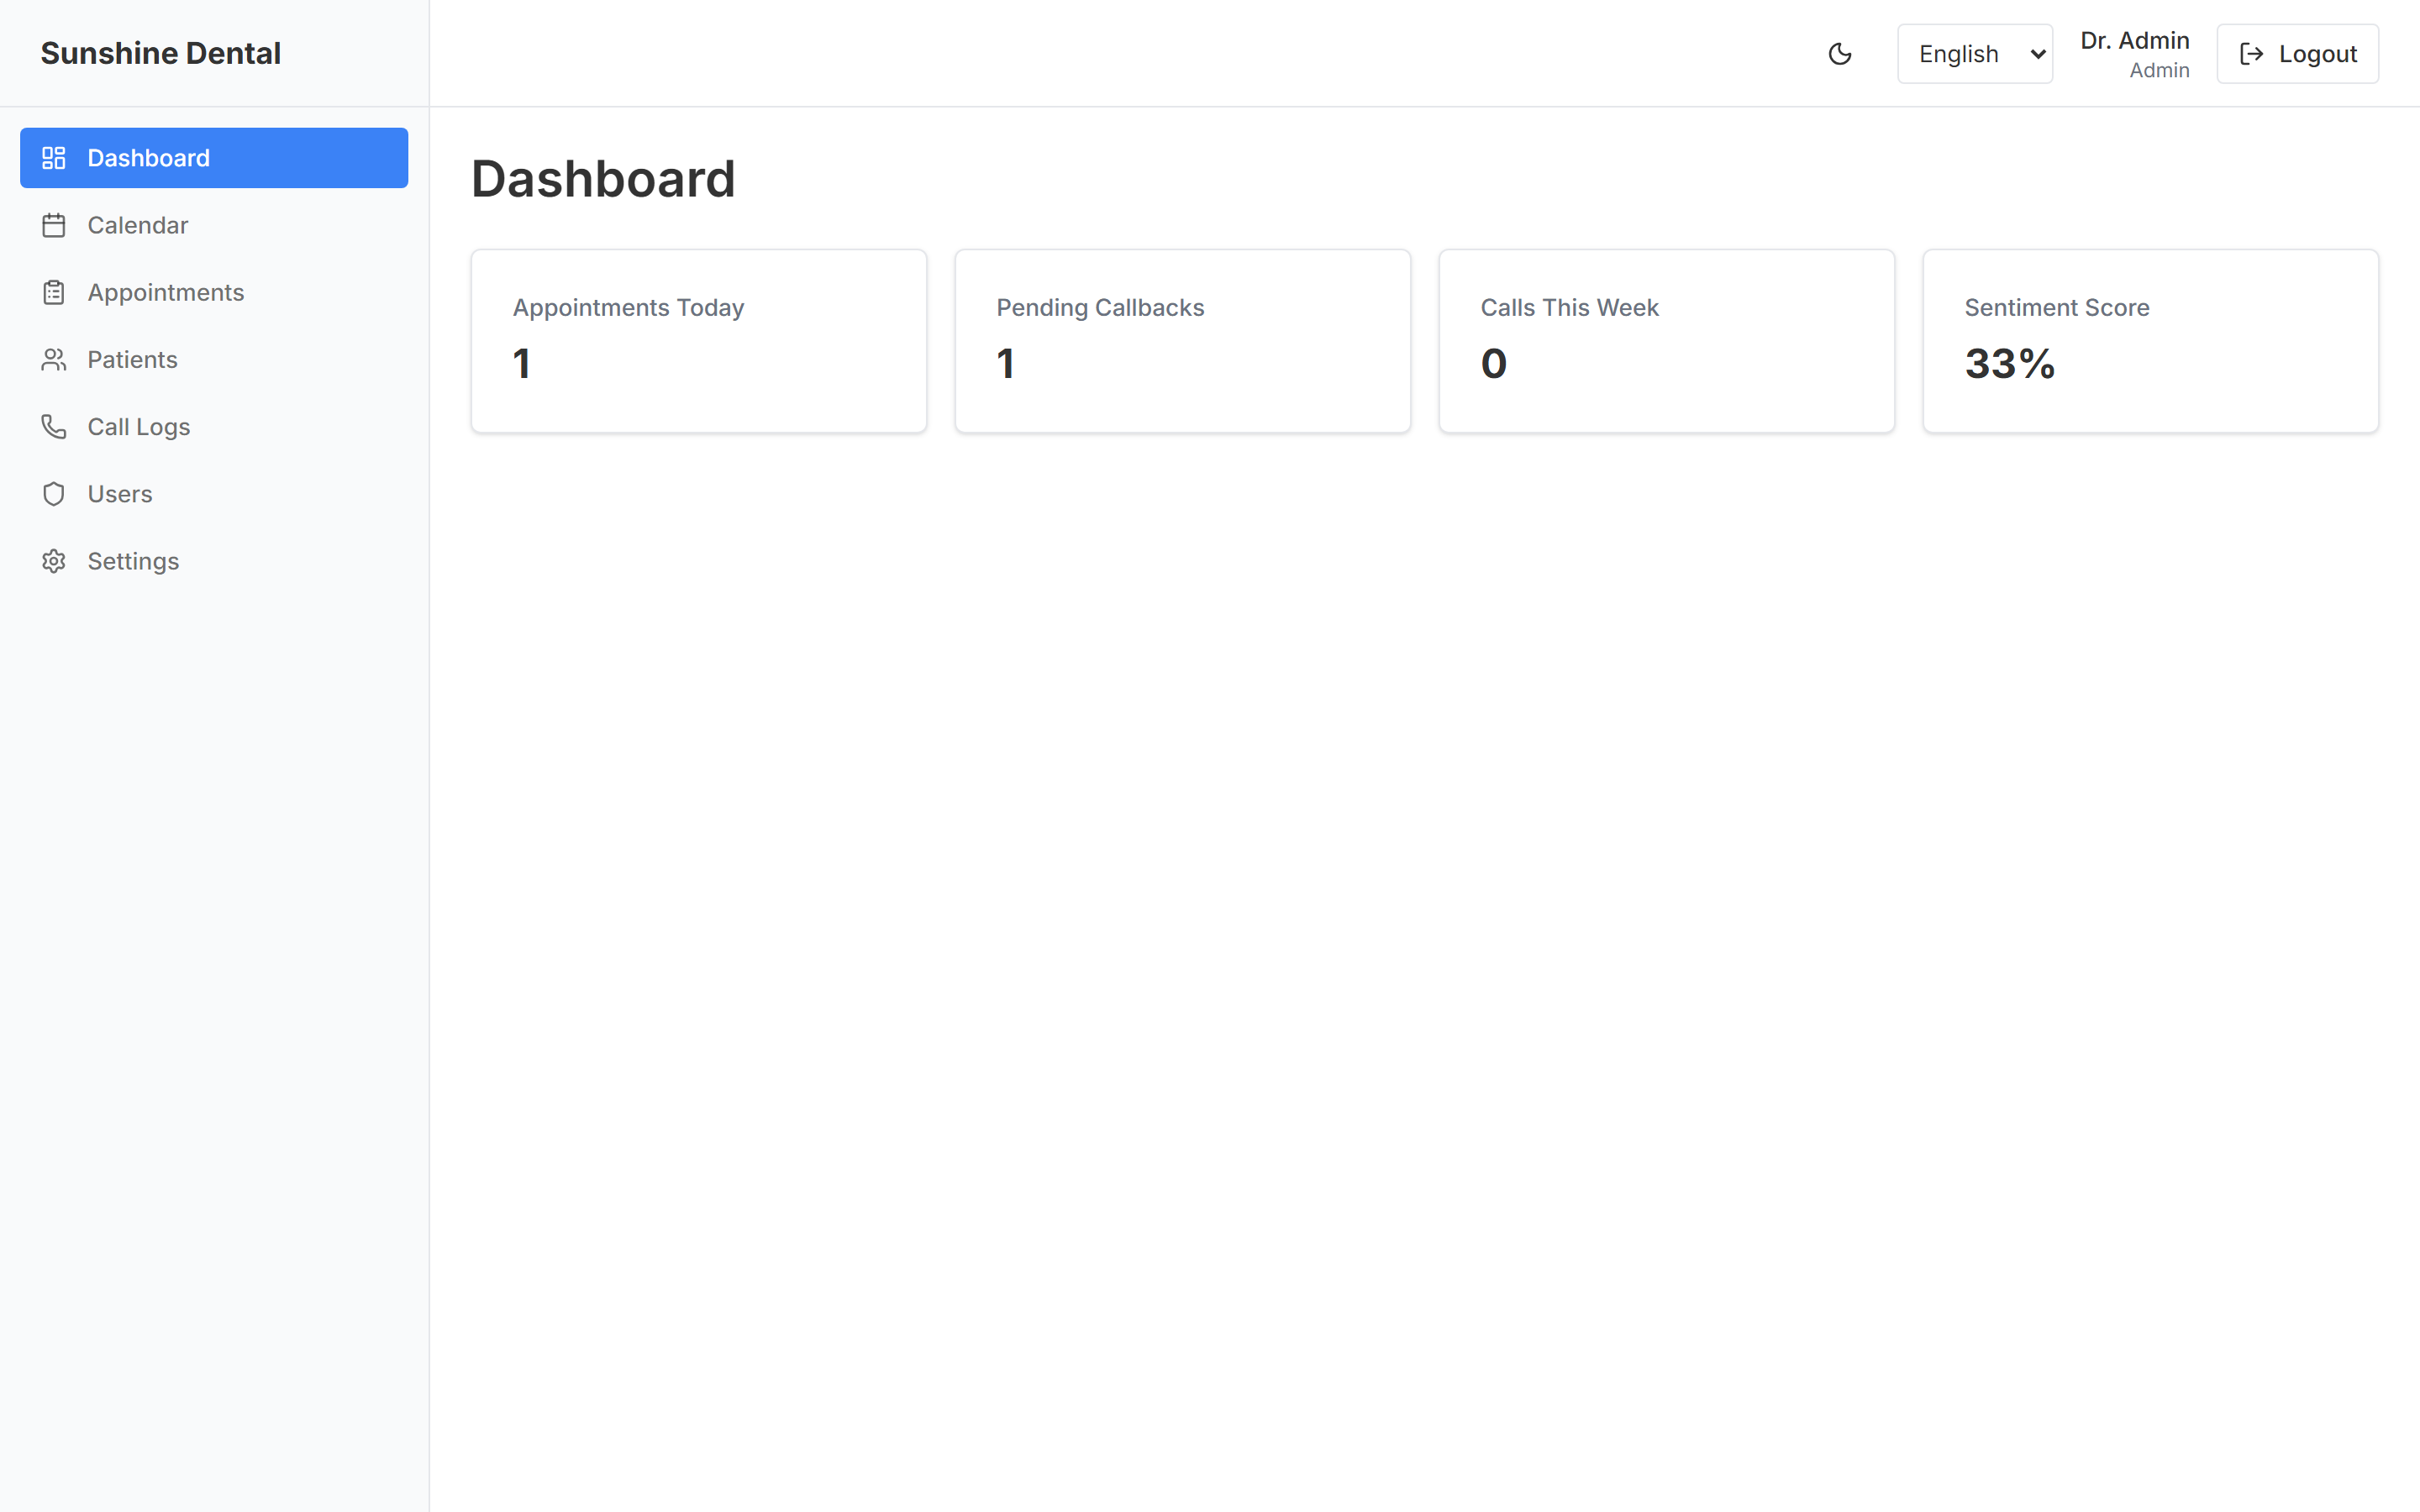Click the Dashboard grid icon in sidebar
The height and width of the screenshot is (1512, 2420).
click(x=54, y=158)
